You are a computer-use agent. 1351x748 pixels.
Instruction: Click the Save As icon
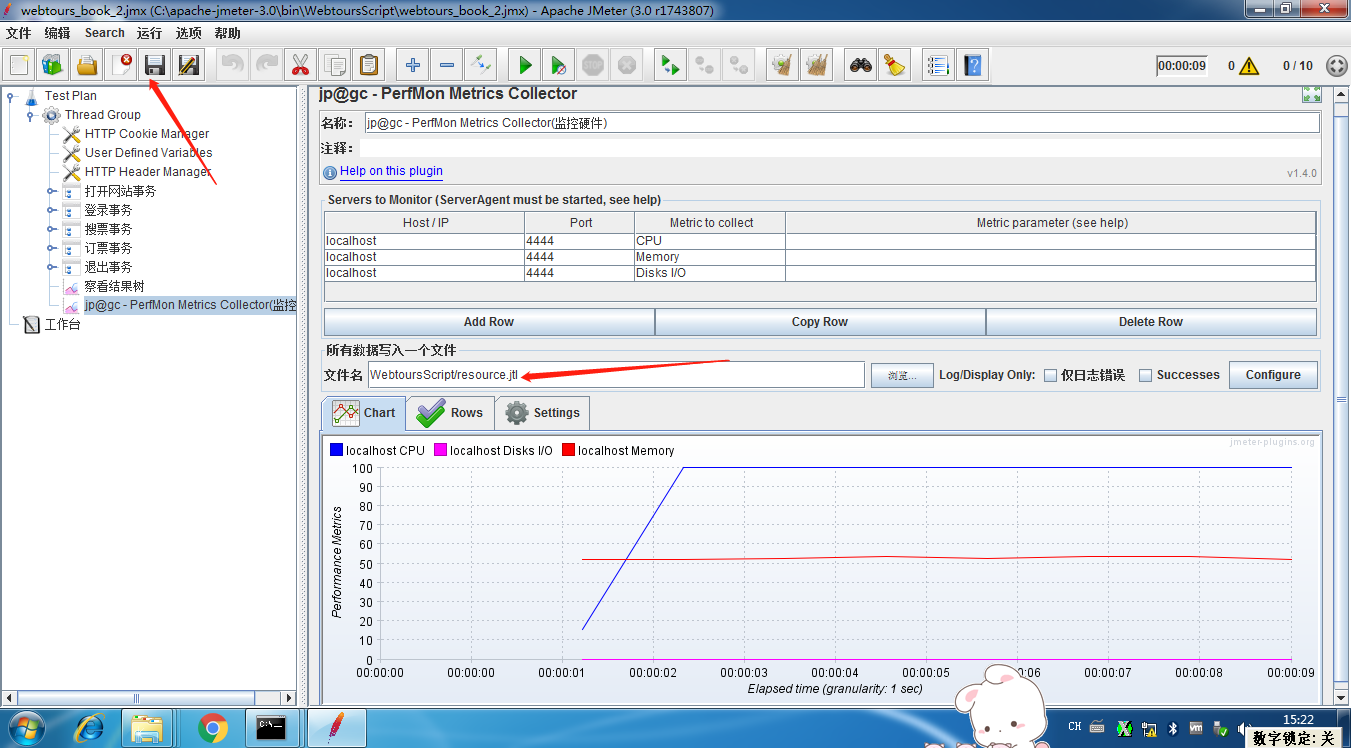[x=189, y=66]
